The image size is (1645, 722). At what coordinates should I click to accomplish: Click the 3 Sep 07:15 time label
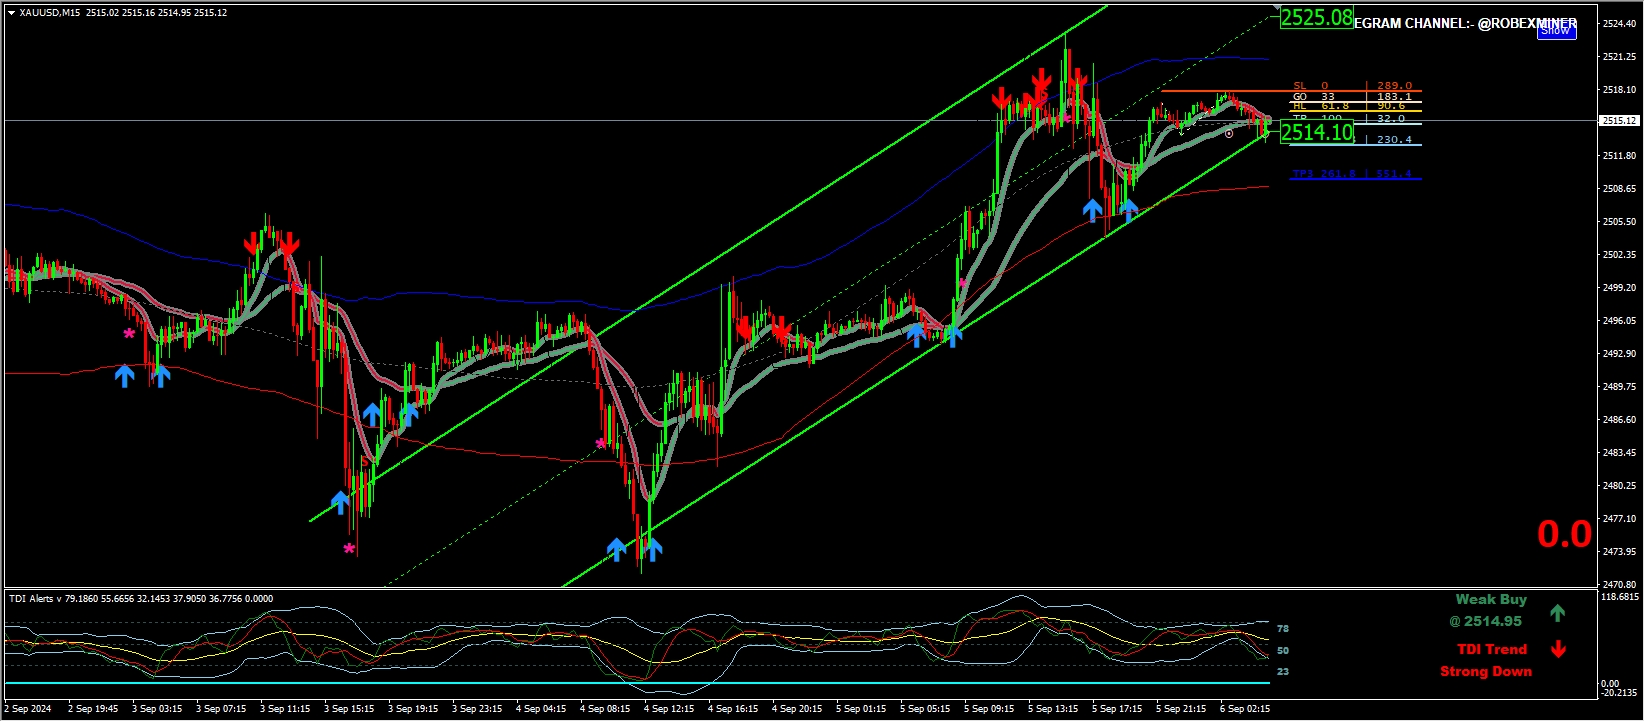tap(221, 709)
